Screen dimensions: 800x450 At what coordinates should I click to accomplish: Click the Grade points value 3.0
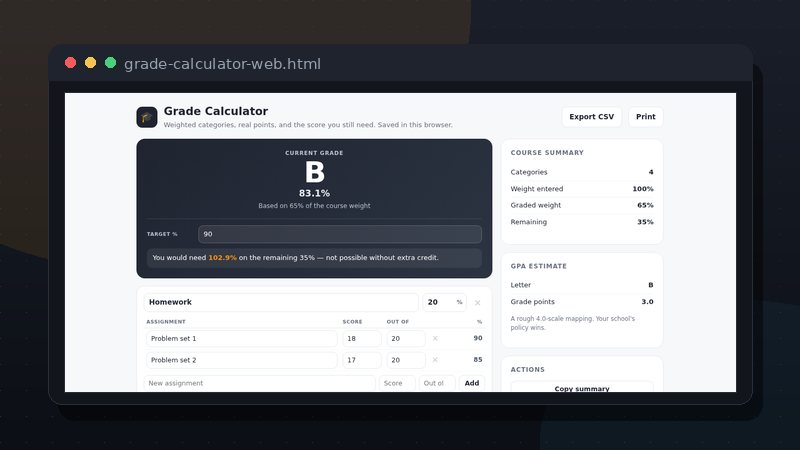[x=647, y=302]
